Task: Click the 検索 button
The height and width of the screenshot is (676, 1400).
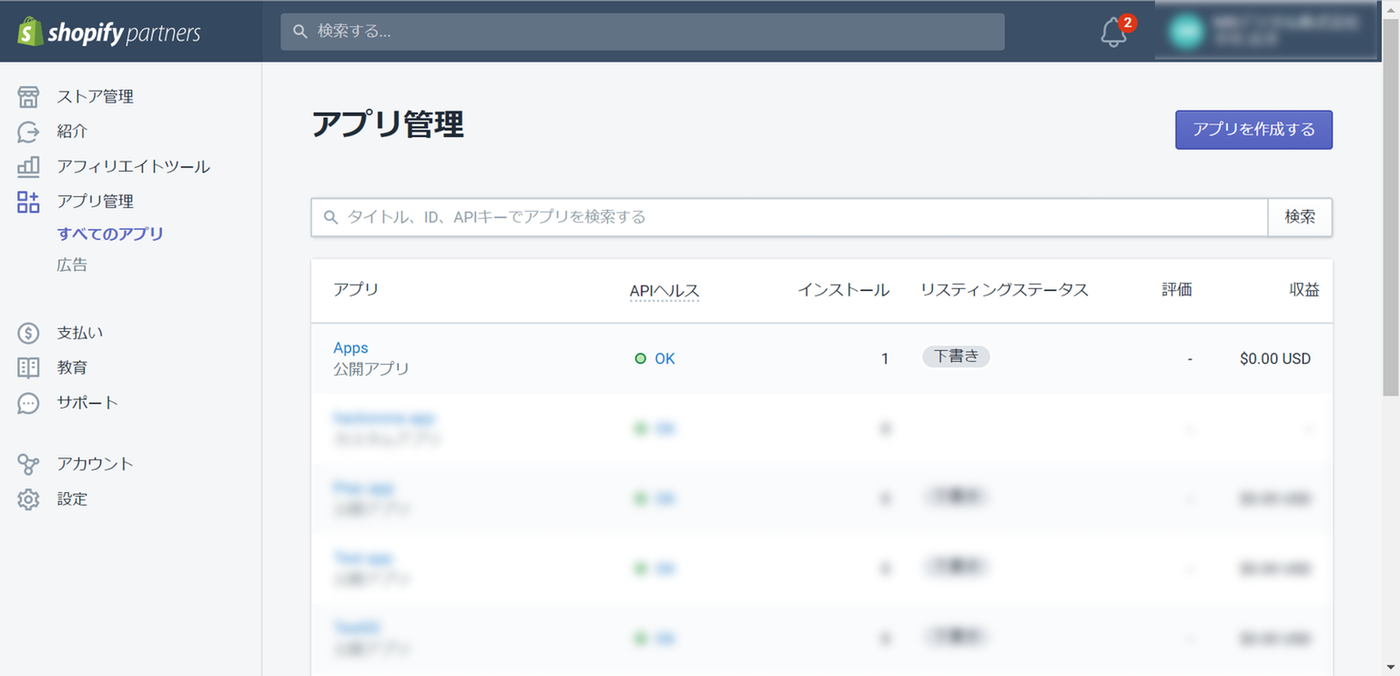Action: coord(1299,217)
